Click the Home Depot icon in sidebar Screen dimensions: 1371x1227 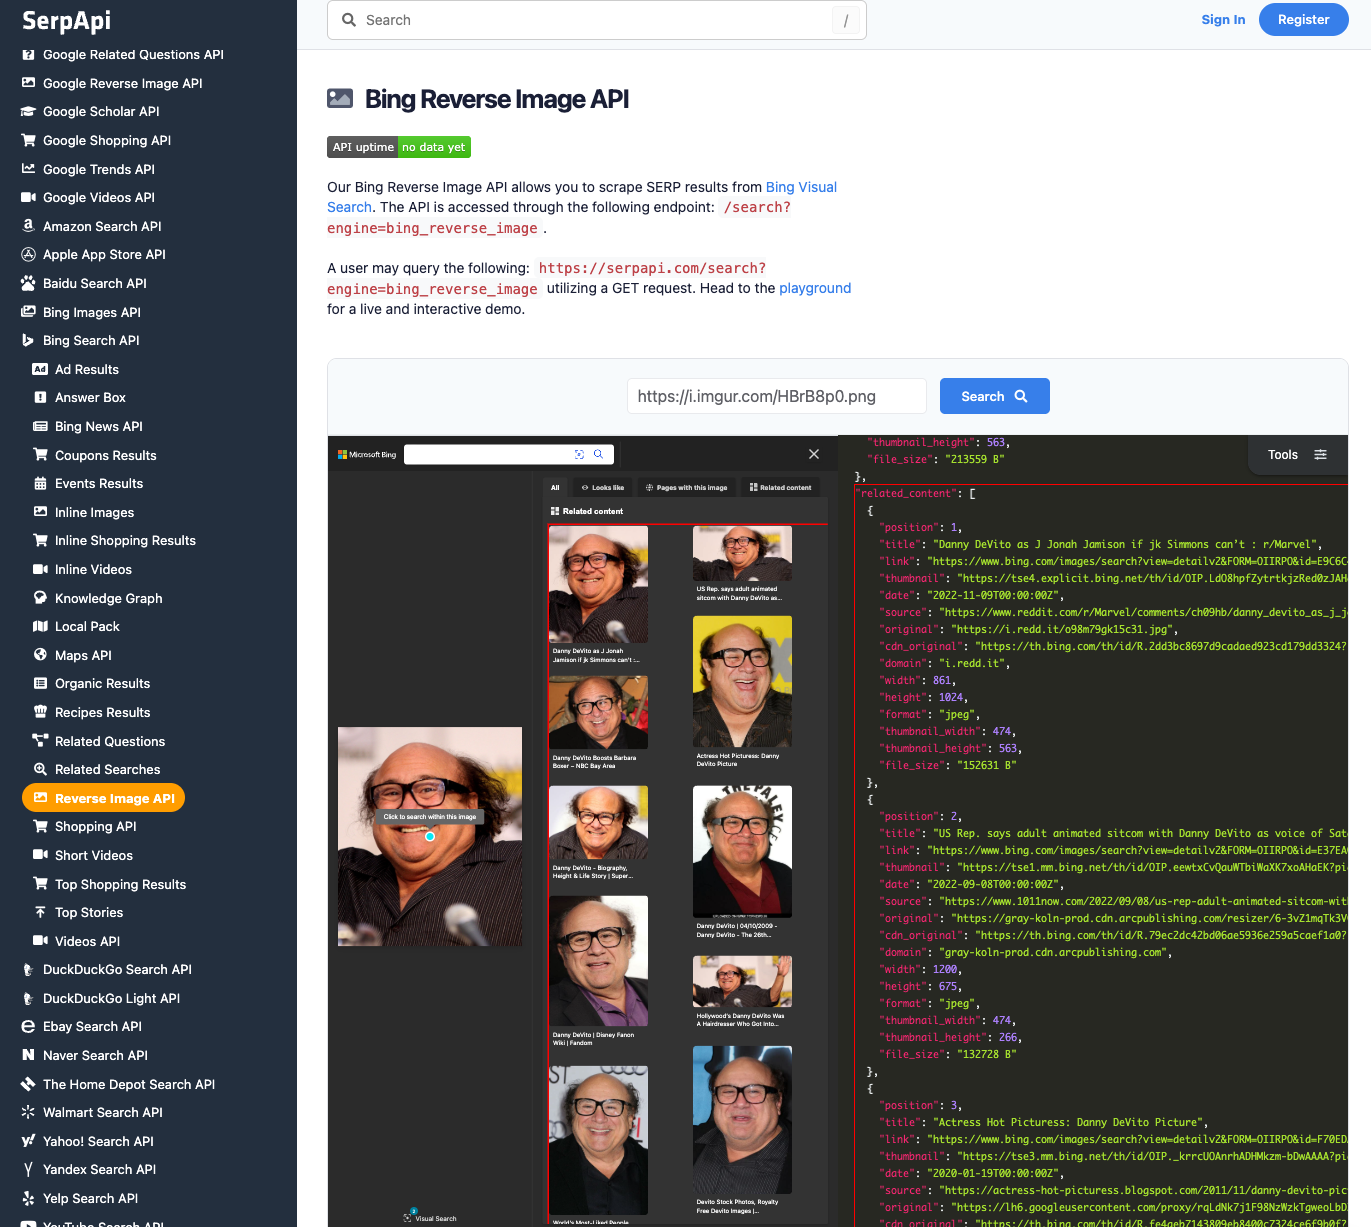(x=28, y=1084)
